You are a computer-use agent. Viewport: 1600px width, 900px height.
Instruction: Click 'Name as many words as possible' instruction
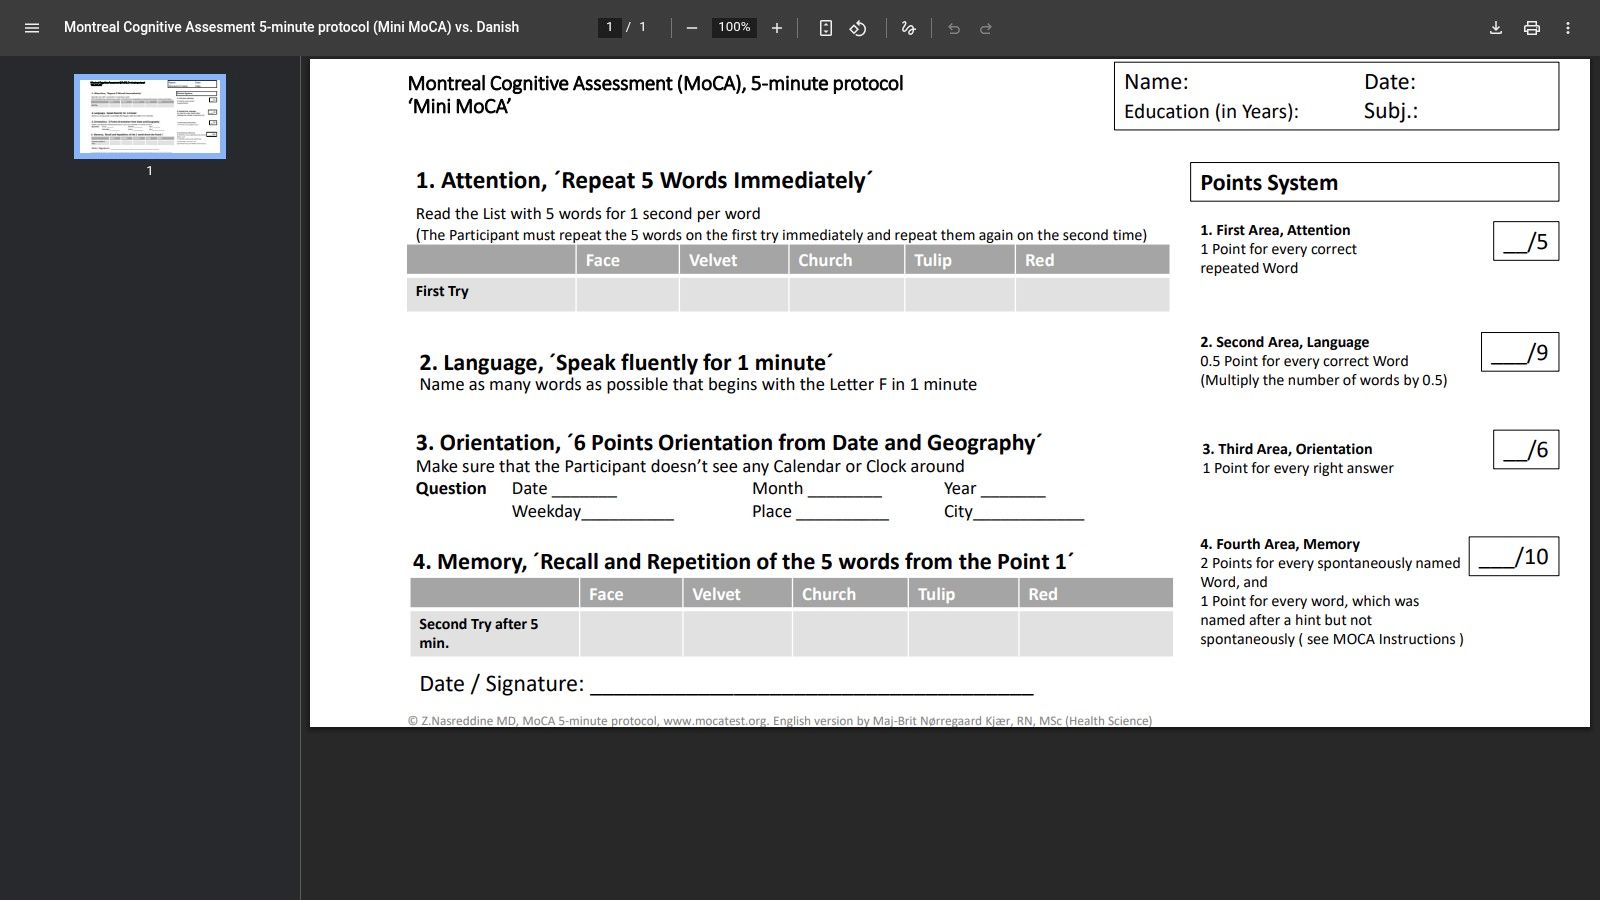point(698,384)
